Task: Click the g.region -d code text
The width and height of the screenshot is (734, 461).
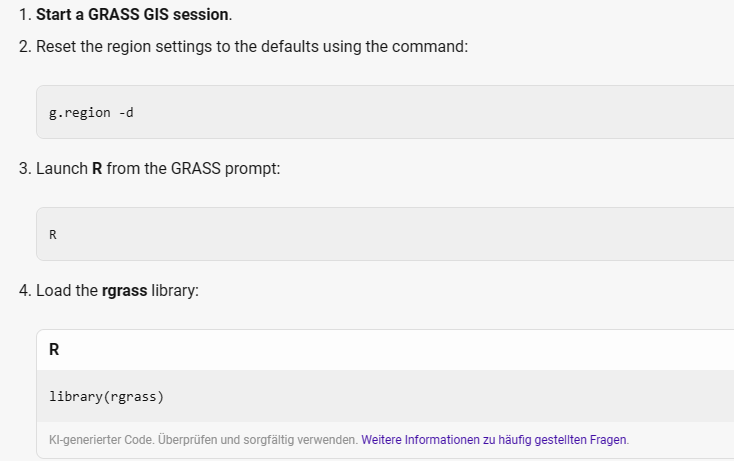Action: click(x=91, y=113)
